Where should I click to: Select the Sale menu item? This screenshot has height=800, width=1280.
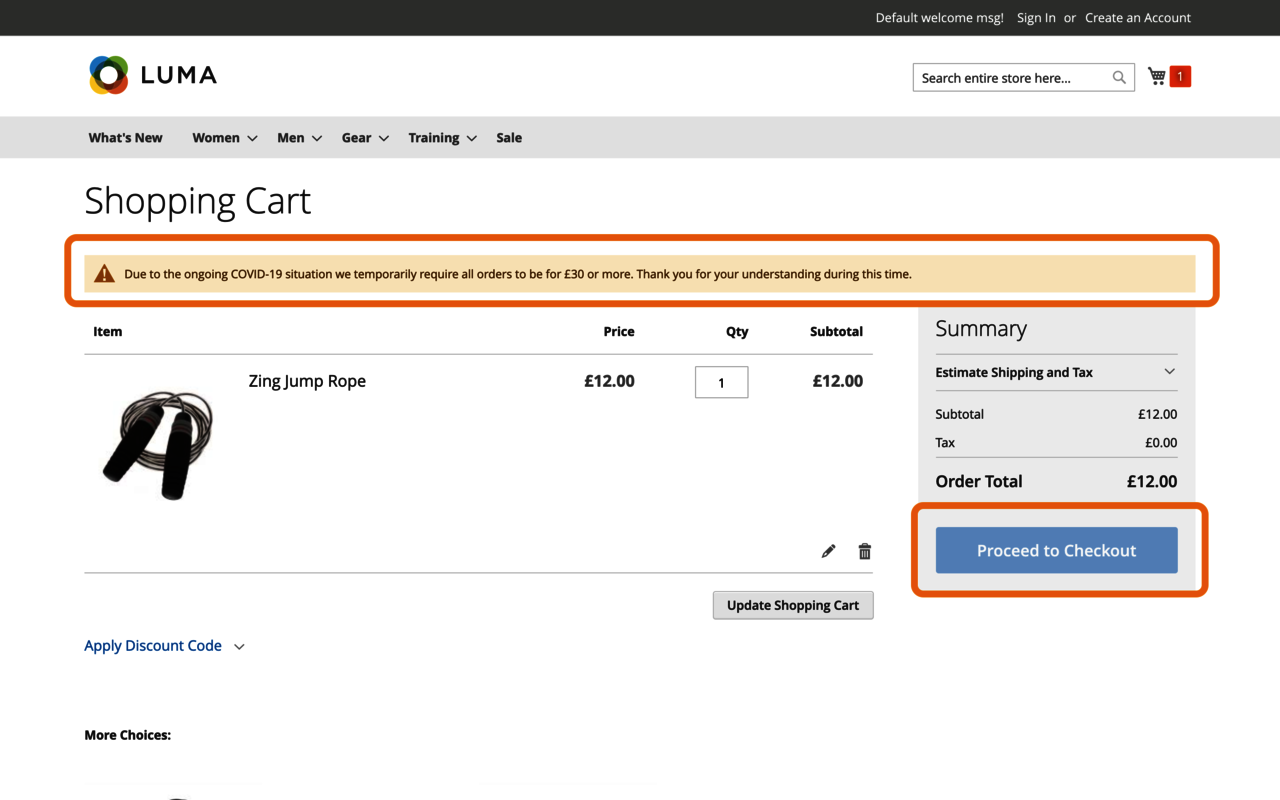[509, 138]
